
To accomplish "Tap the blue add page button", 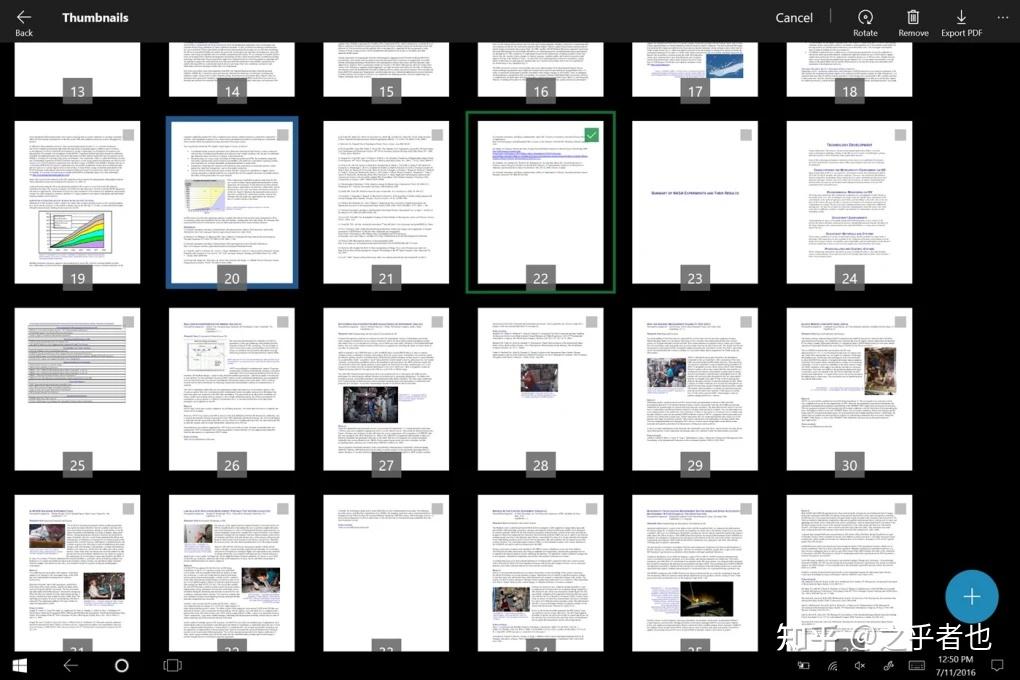I will click(971, 597).
